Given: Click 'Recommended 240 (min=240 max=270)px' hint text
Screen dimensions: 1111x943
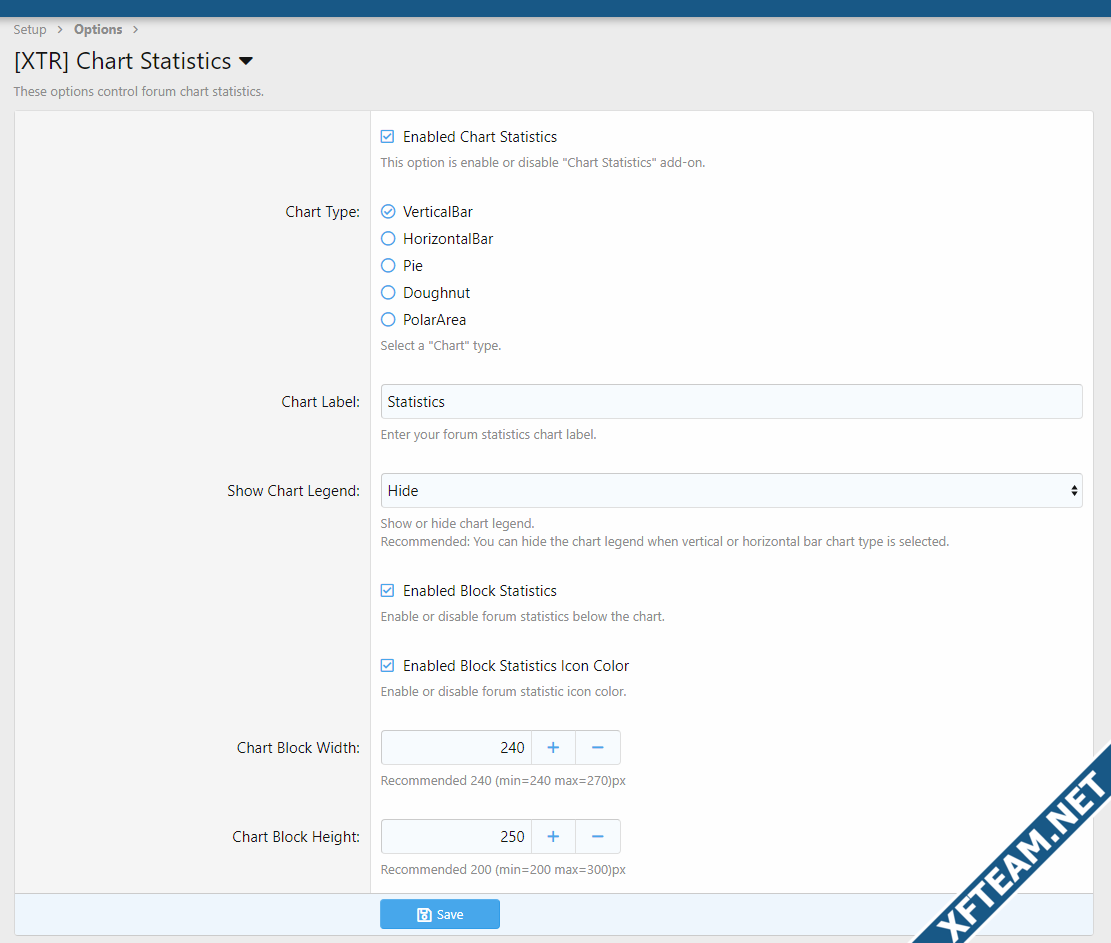Looking at the screenshot, I should tap(503, 781).
